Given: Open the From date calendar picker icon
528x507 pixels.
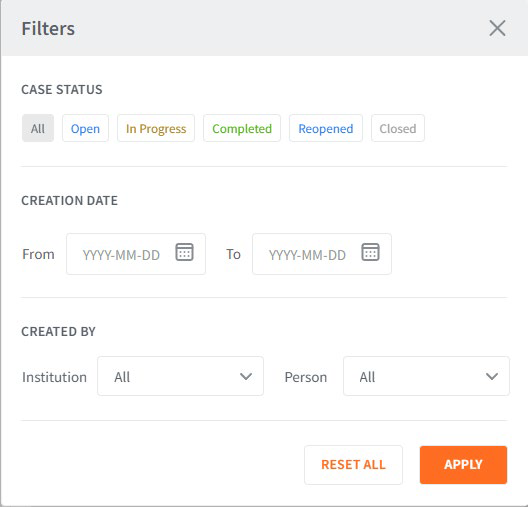Looking at the screenshot, I should [184, 252].
